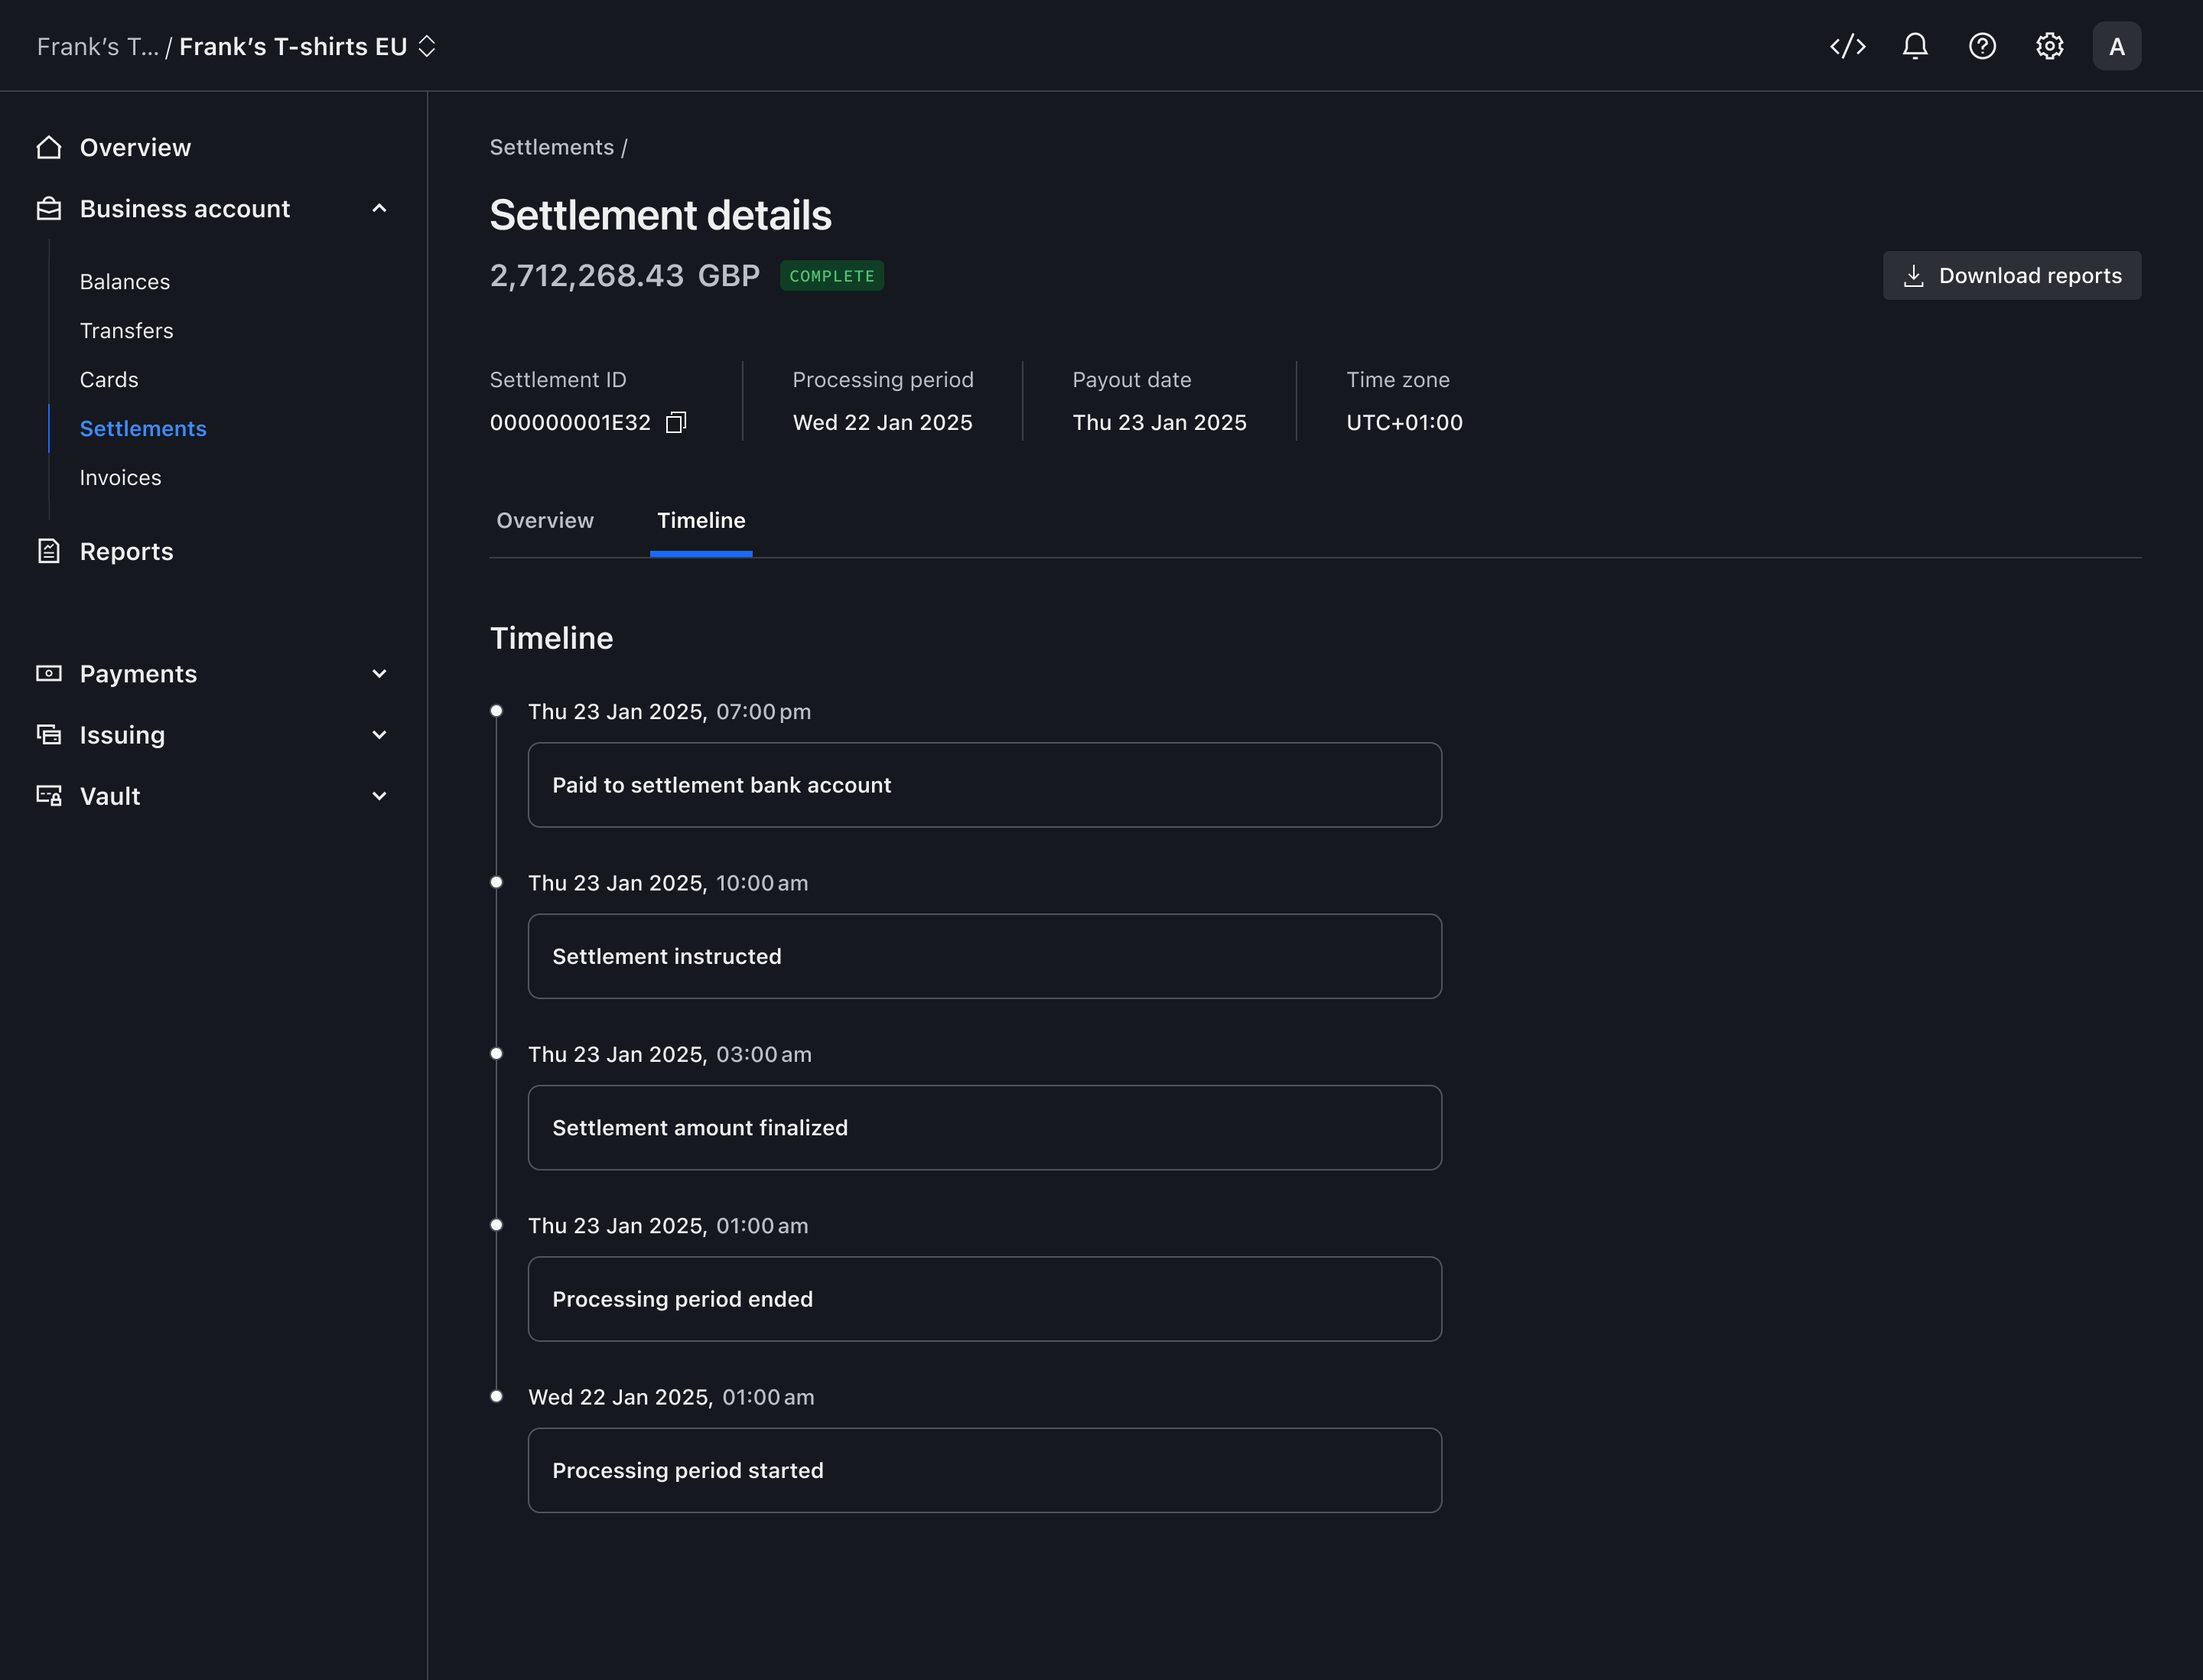The width and height of the screenshot is (2203, 1680).
Task: Go to Balances in sidebar
Action: (x=125, y=281)
